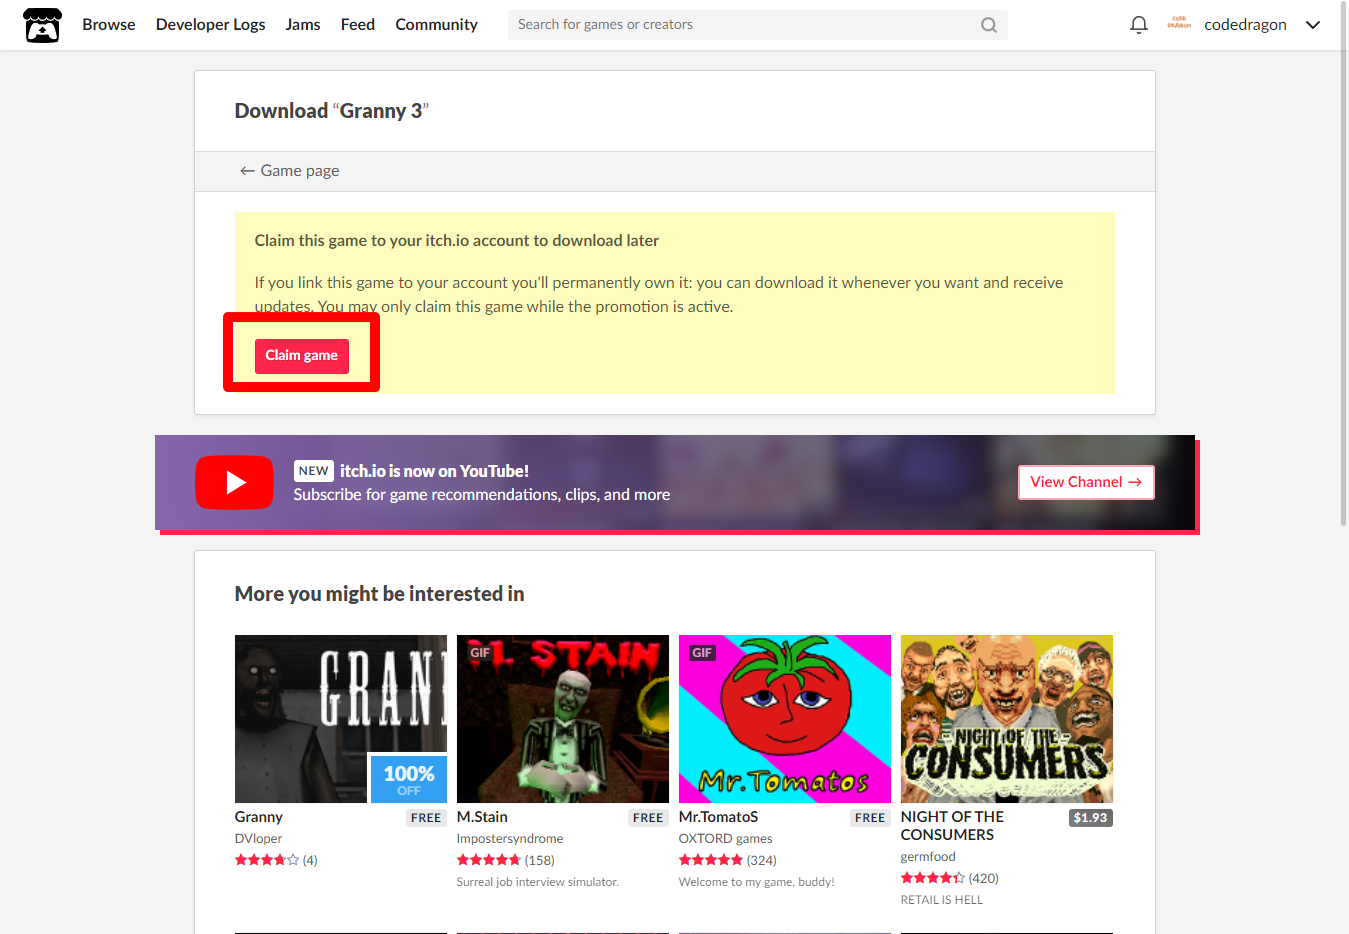1349x934 pixels.
Task: Click Mr.TomatoS star rating (324)
Action: pyautogui.click(x=728, y=860)
